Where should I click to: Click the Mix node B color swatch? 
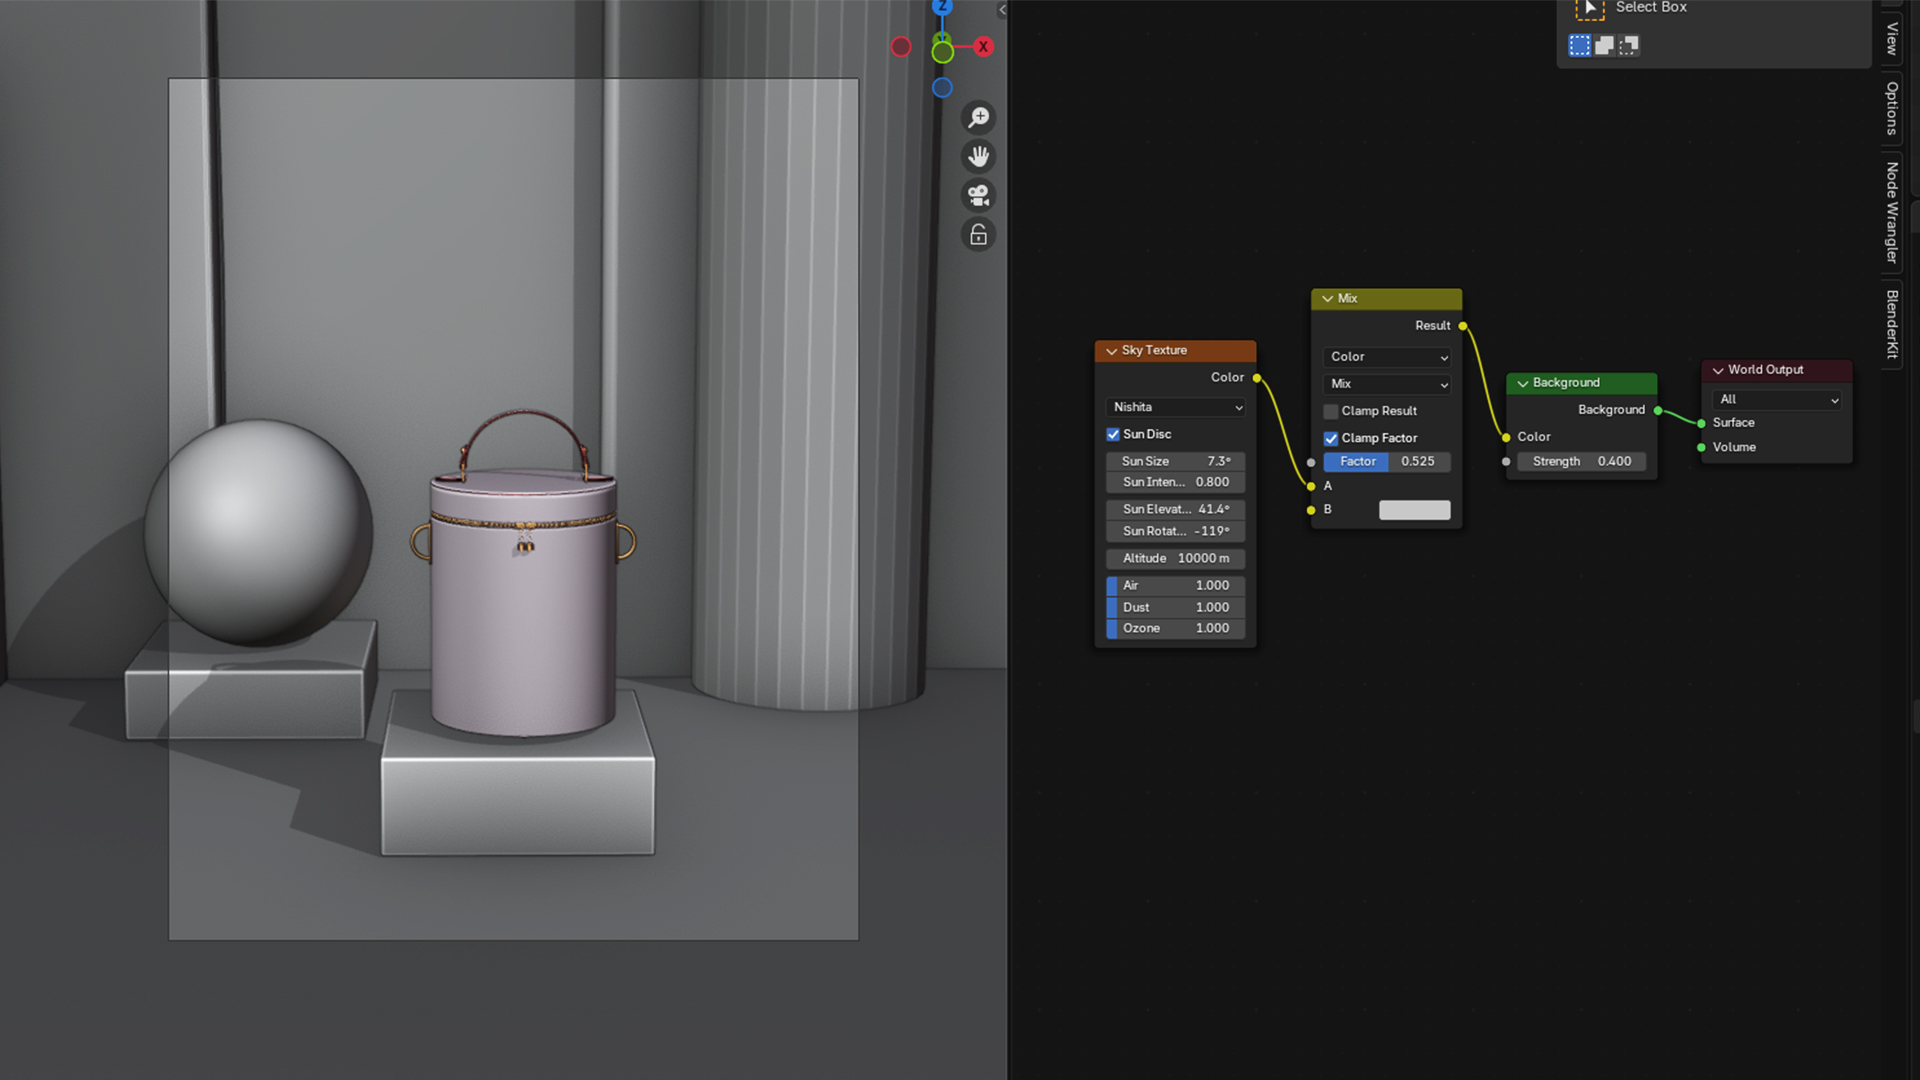point(1414,510)
